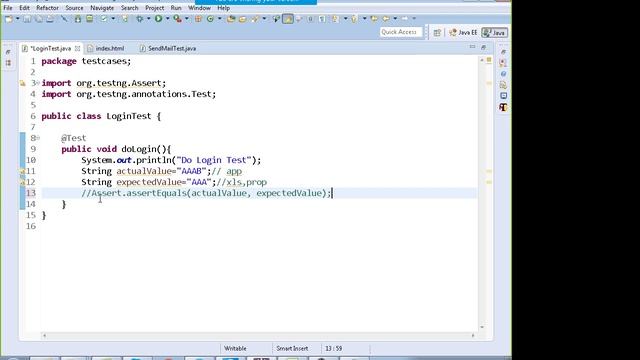Click the Save All toolbar icon
Screen dimensions: 640x360
point(39,19)
